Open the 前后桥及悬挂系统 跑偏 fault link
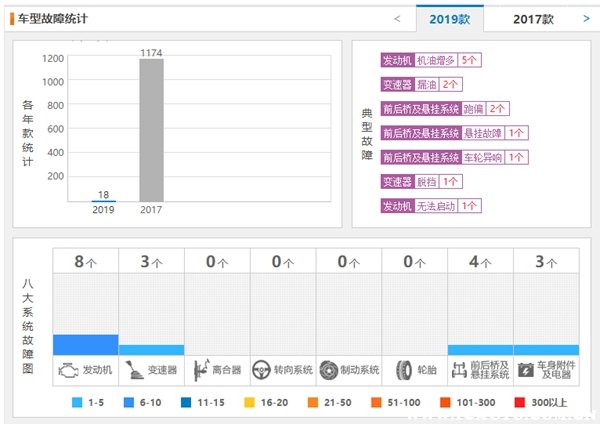 445,109
